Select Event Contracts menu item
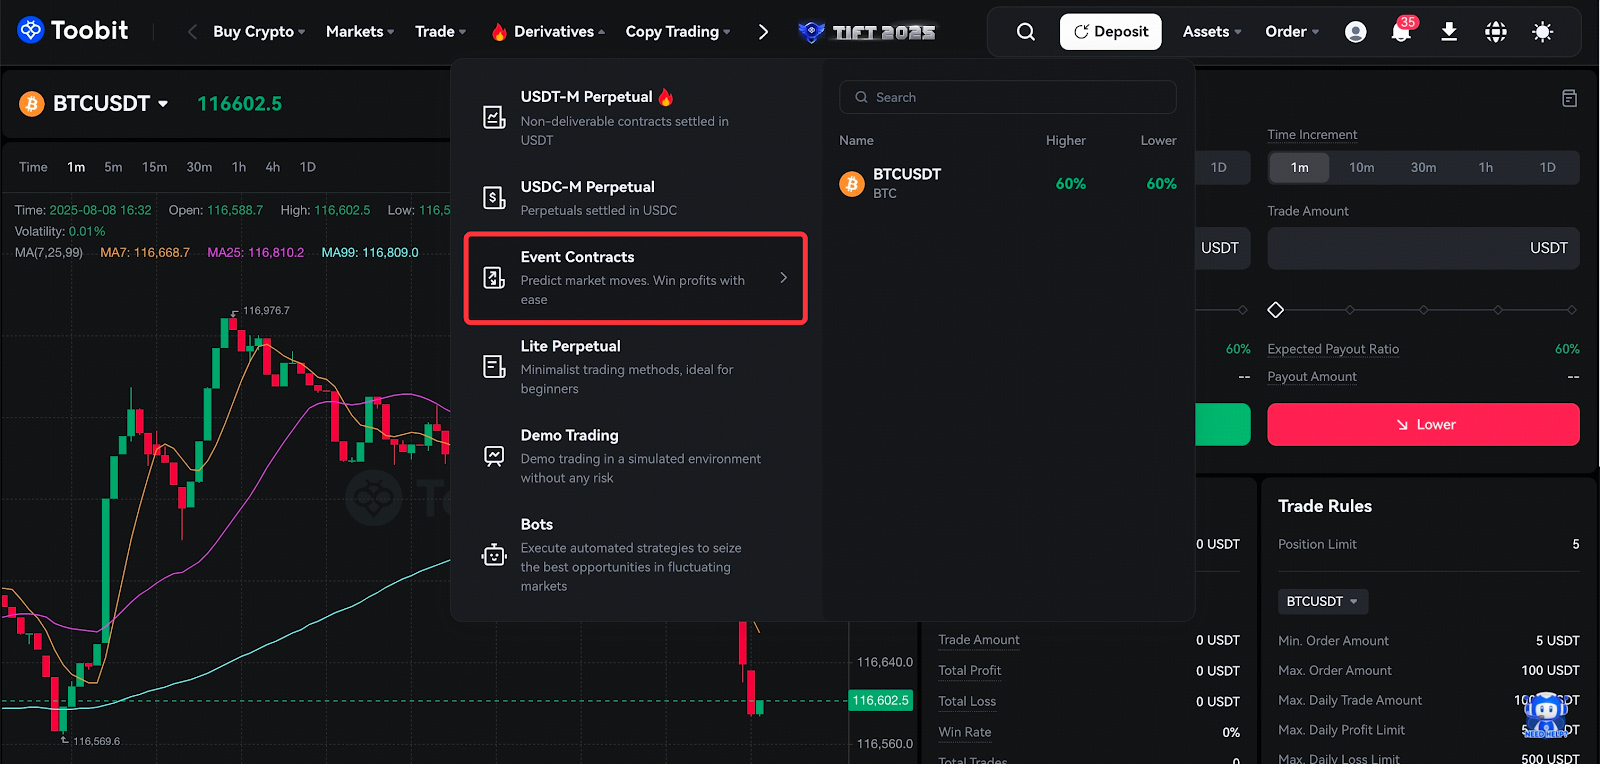 pos(636,278)
